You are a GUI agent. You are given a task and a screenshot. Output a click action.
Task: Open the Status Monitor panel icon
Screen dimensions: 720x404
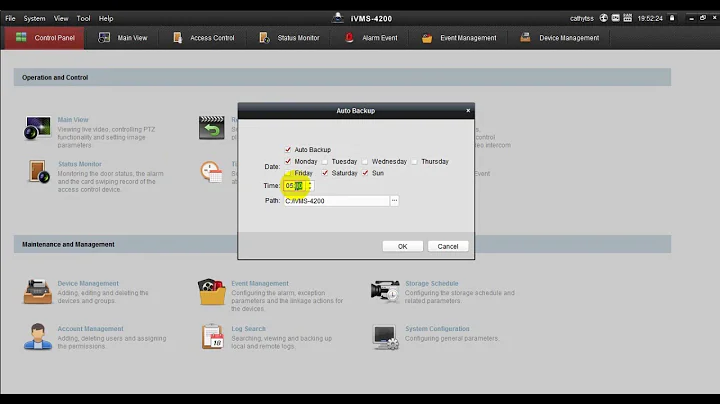[x=38, y=172]
